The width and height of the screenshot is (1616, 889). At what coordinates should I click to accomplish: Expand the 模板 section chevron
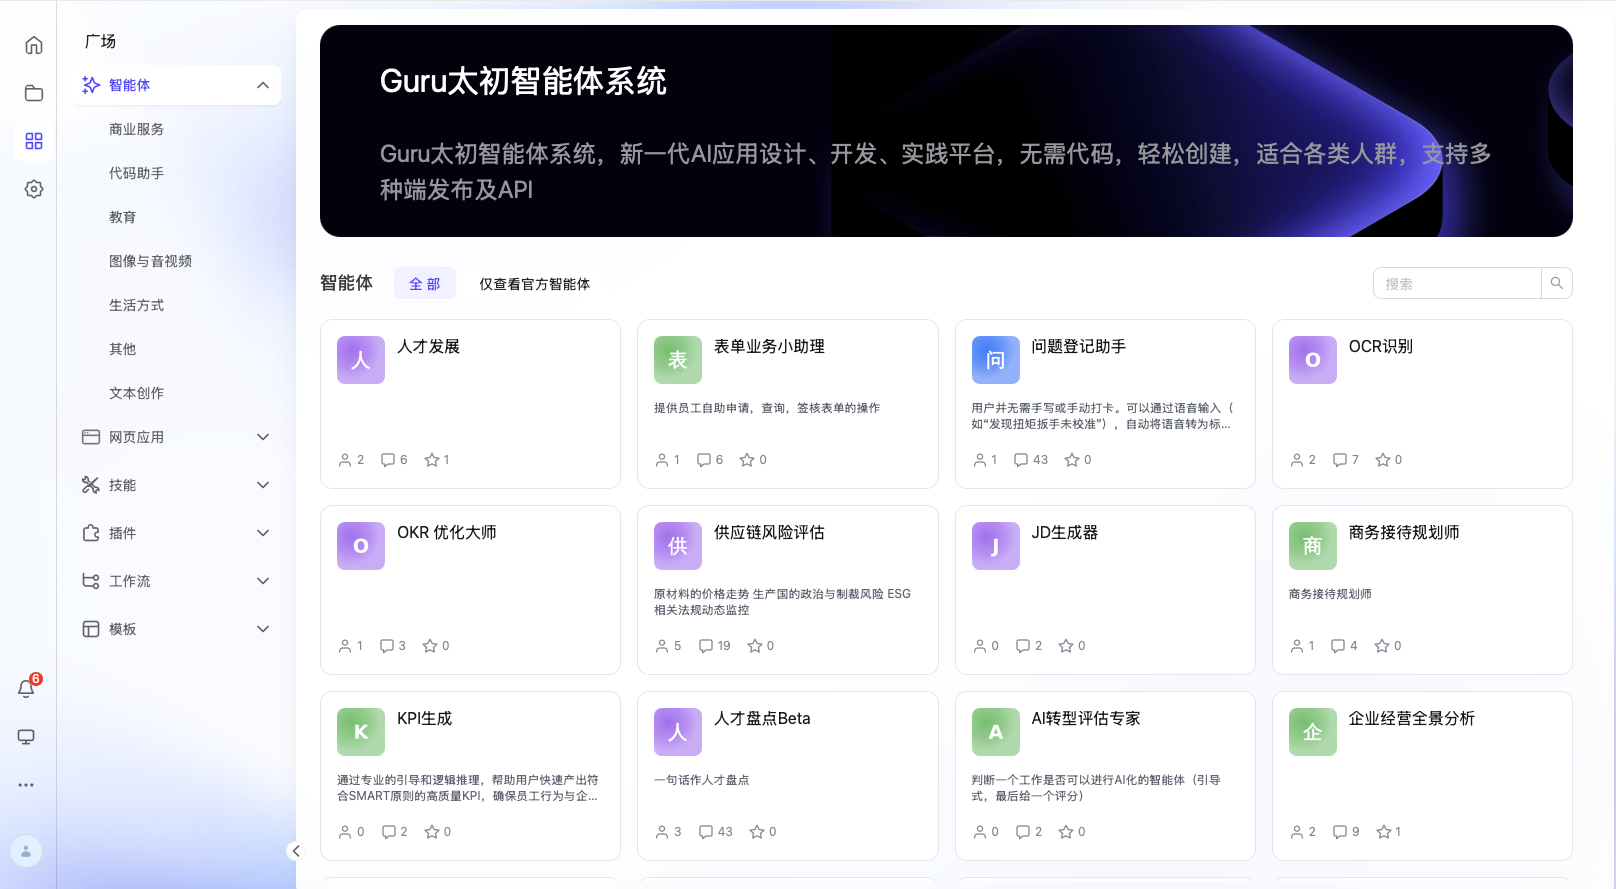pos(263,629)
